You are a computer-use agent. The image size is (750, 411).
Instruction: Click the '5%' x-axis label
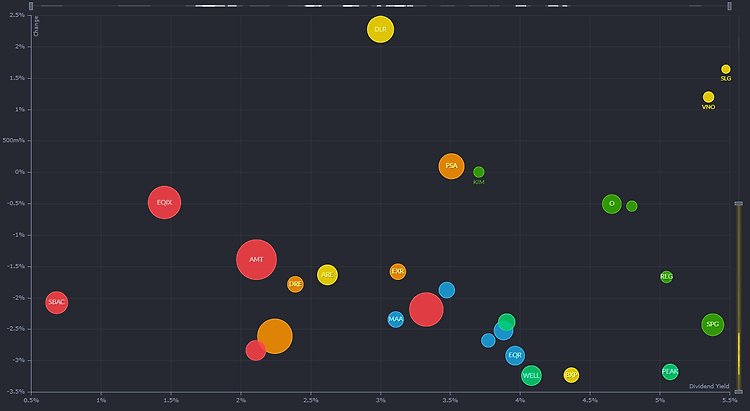pos(660,400)
